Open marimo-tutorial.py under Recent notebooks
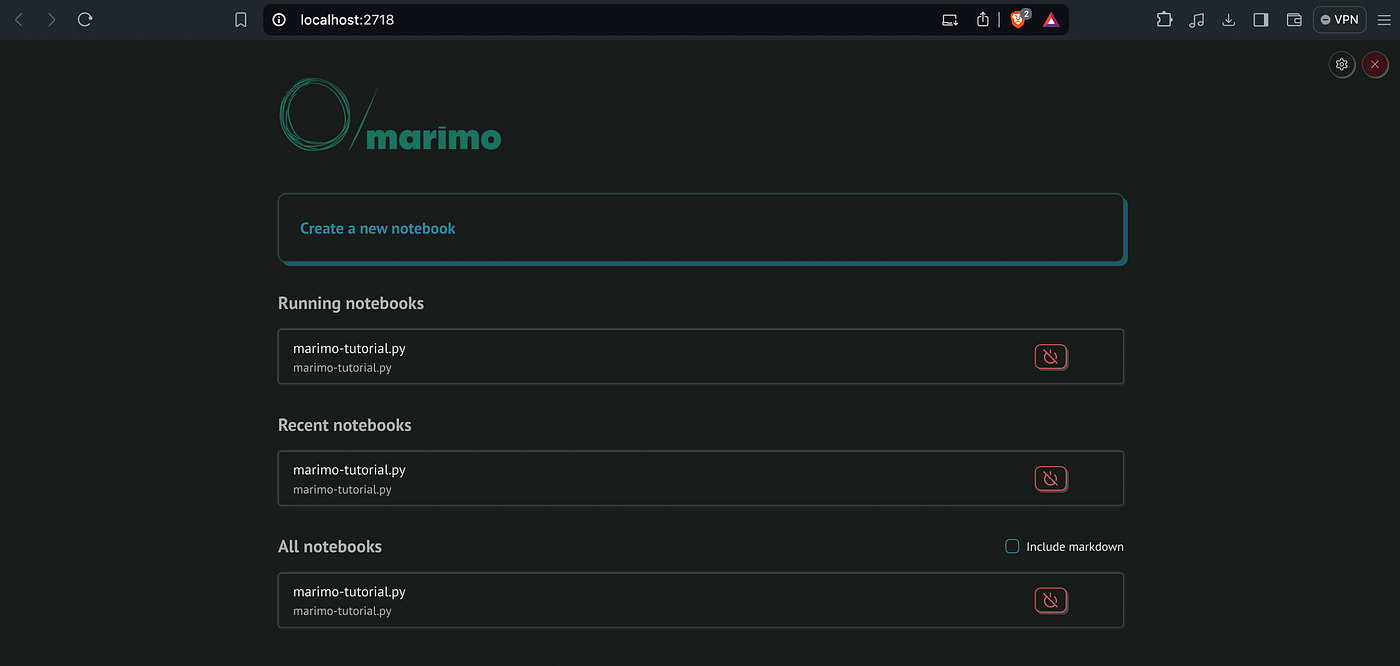Screen dimensions: 1400x666 tap(701, 479)
